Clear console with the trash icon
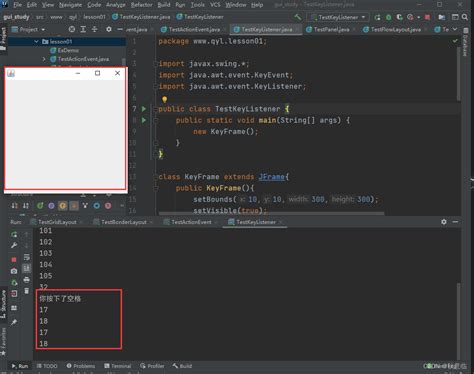Viewport: 474px width, 374px height. [26, 291]
